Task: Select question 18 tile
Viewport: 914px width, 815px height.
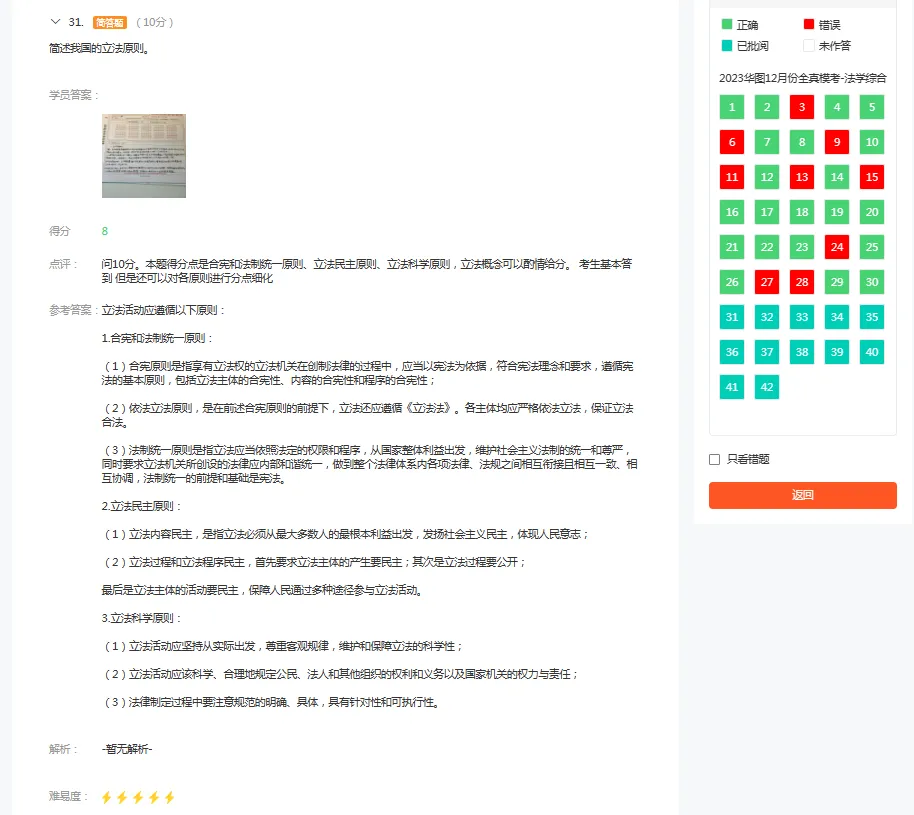Action: point(802,212)
